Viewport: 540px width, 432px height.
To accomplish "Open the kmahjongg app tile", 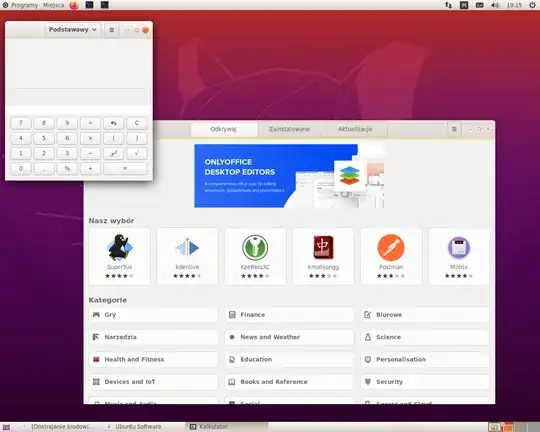I will [x=323, y=256].
